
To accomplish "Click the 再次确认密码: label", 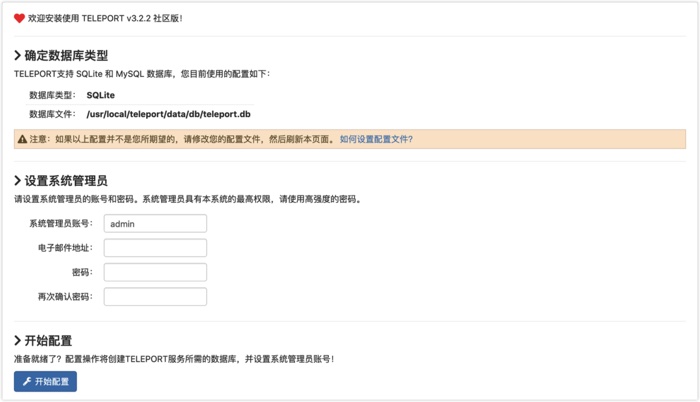I will click(66, 297).
